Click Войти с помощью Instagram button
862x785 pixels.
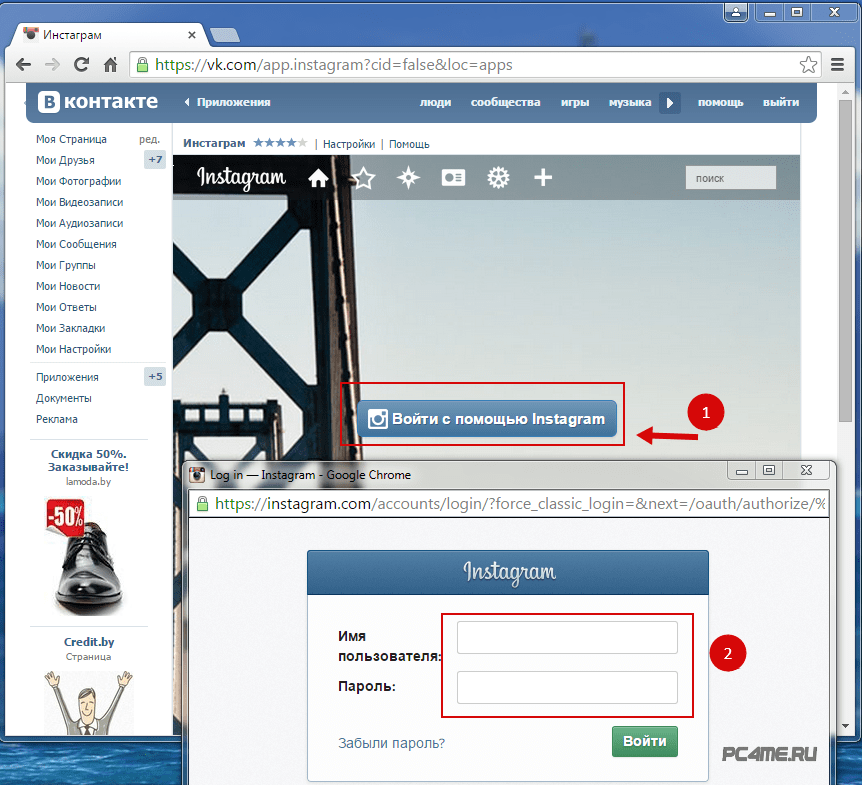488,419
